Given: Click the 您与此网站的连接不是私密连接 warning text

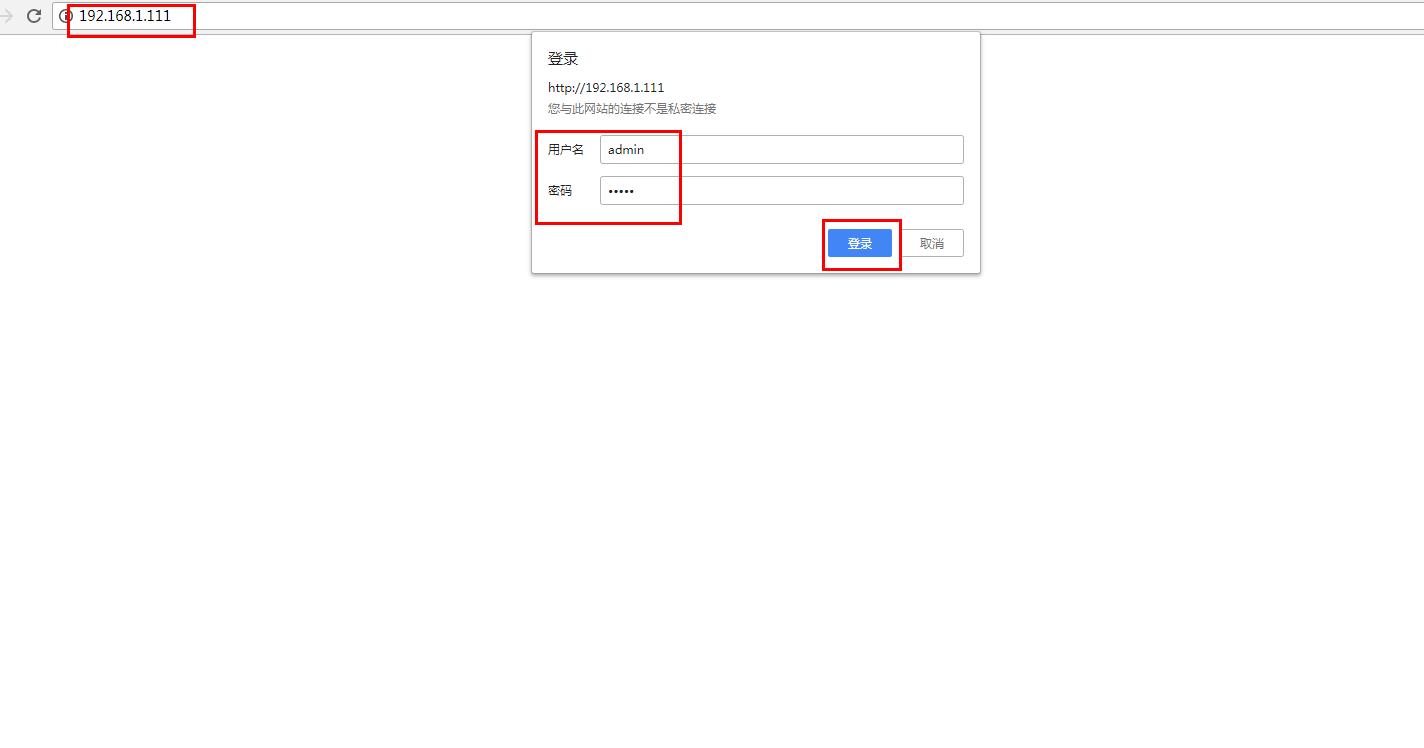Looking at the screenshot, I should click(x=632, y=108).
